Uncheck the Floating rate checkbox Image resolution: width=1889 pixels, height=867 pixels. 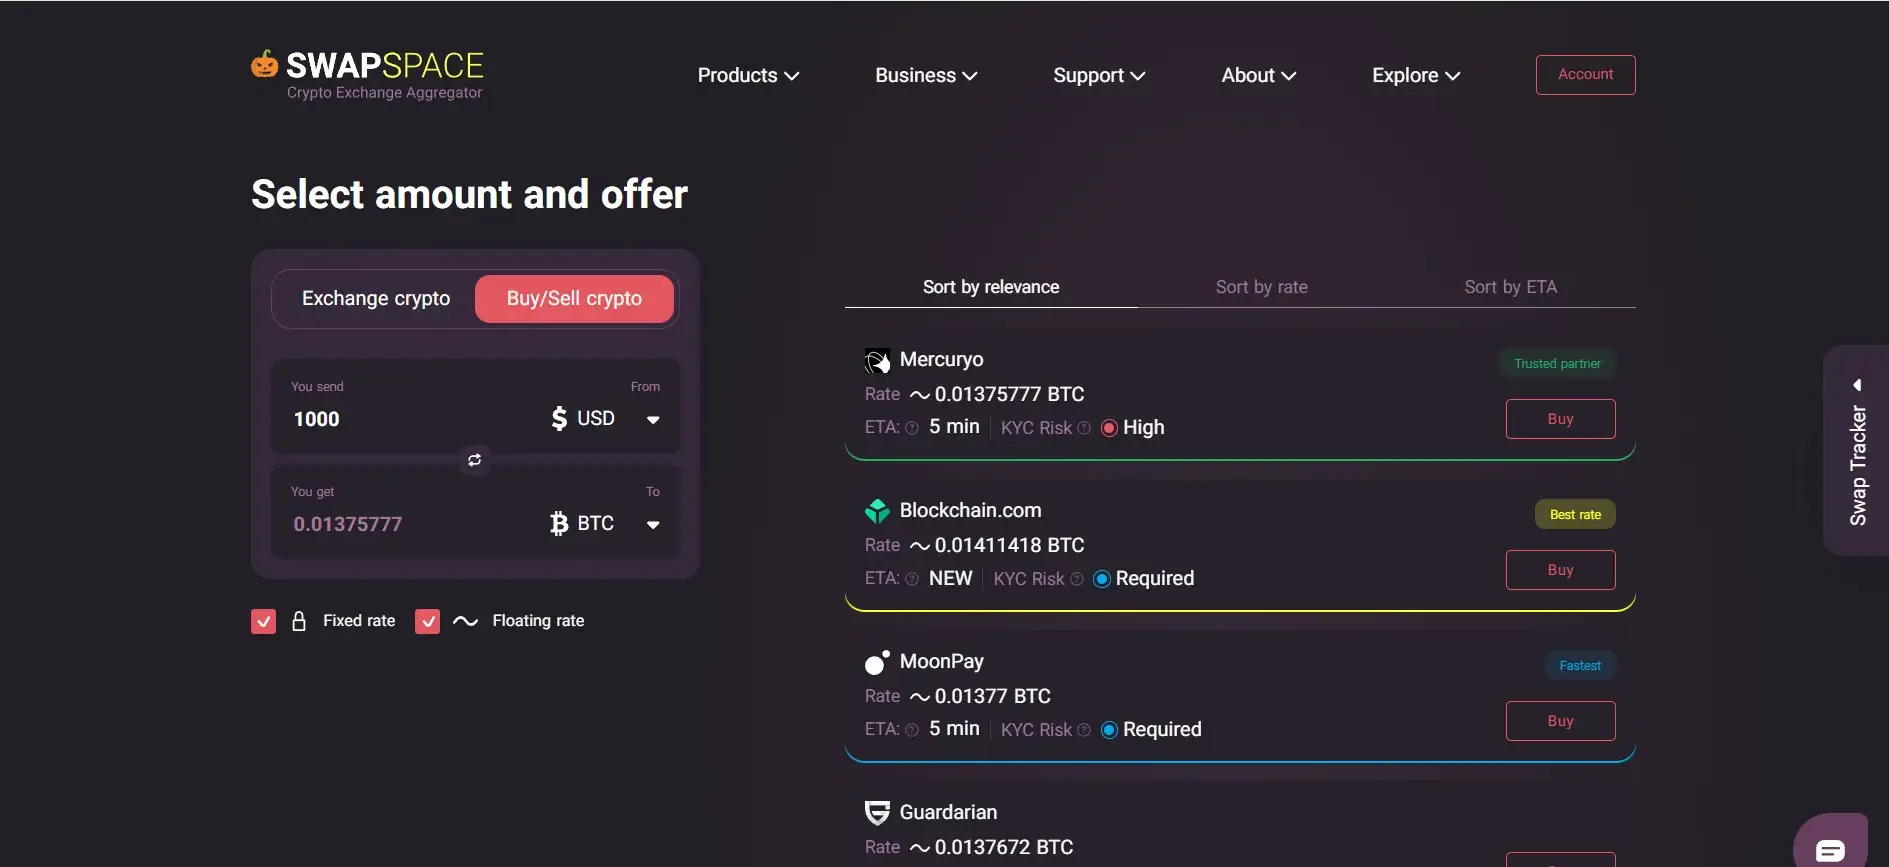click(x=427, y=621)
